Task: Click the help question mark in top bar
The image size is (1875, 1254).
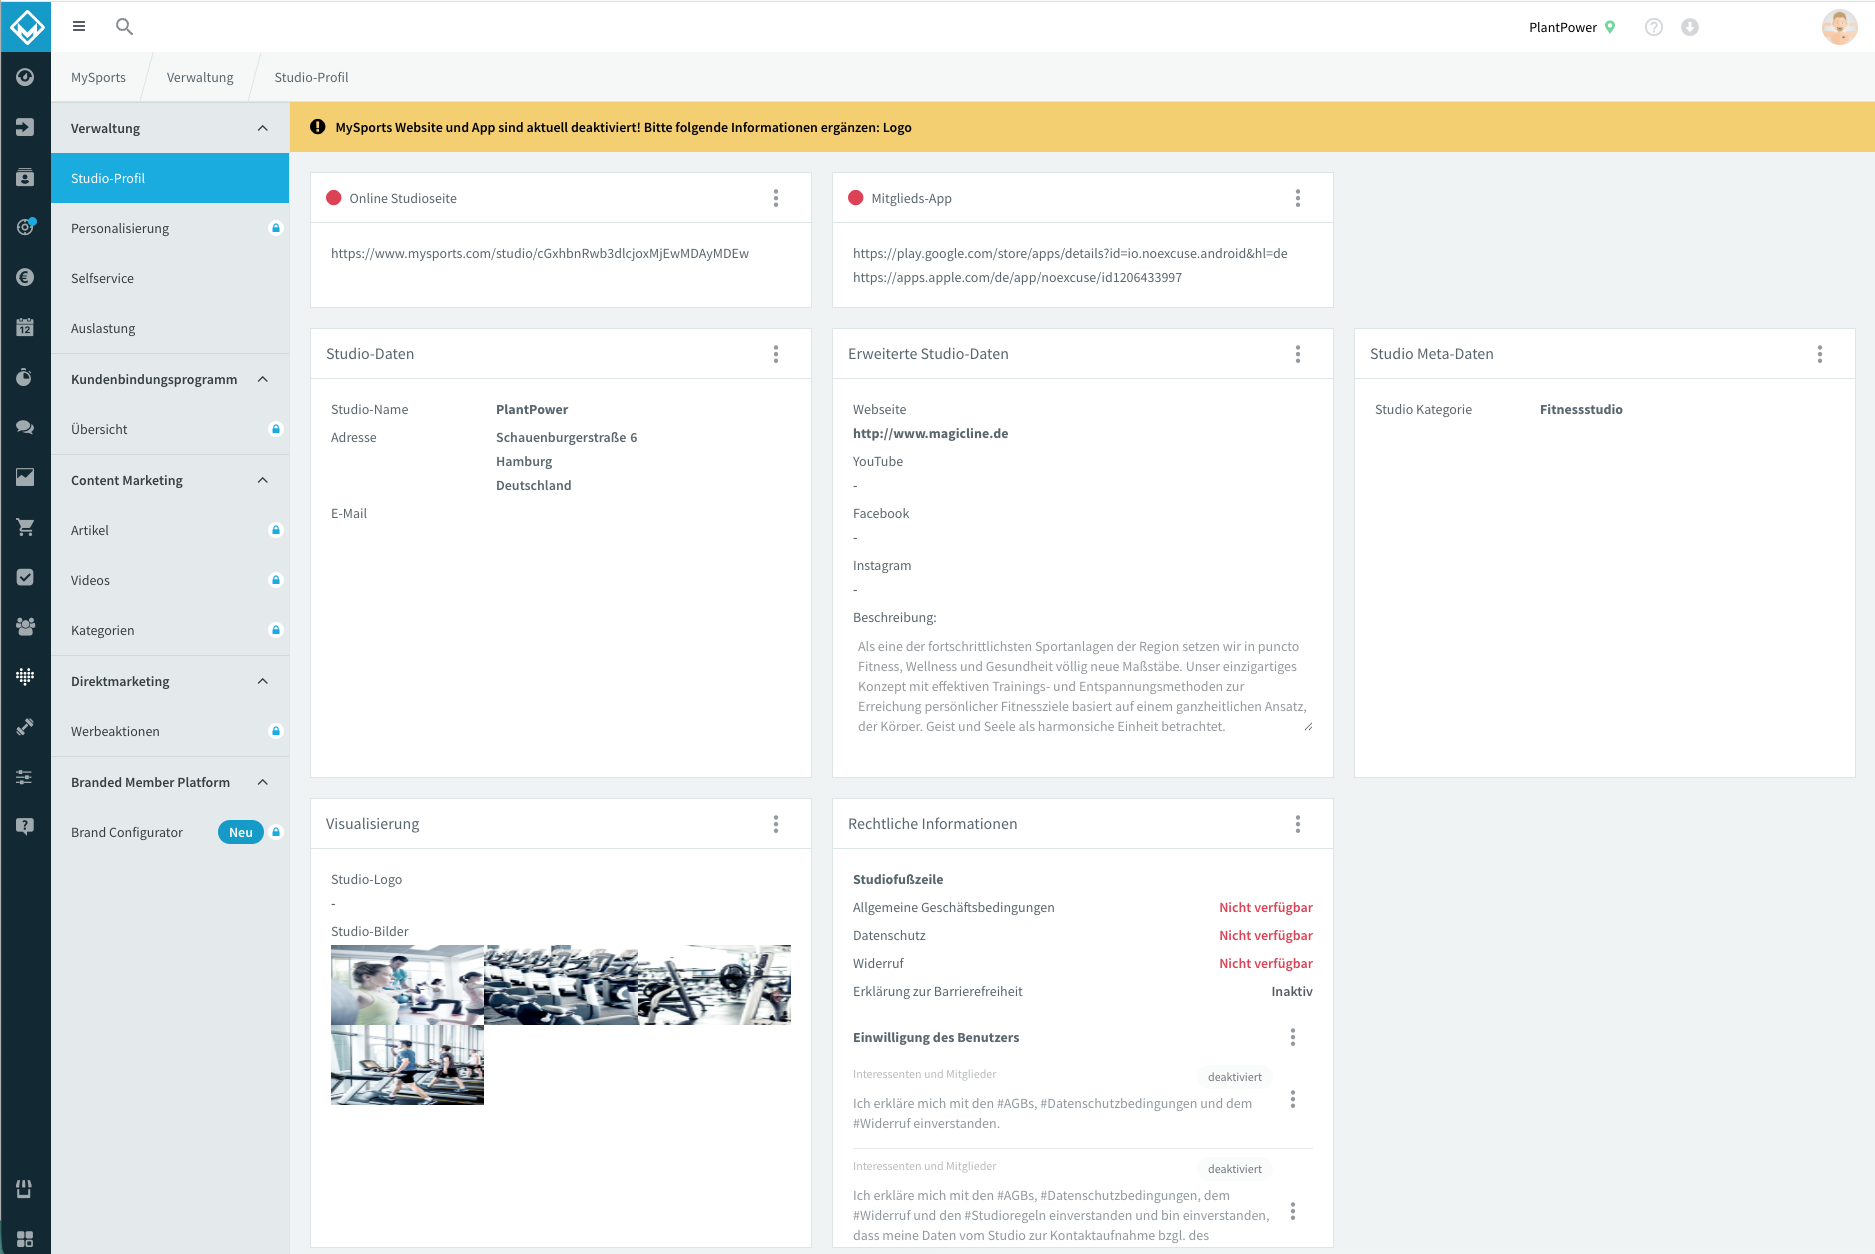Action: 1654,27
